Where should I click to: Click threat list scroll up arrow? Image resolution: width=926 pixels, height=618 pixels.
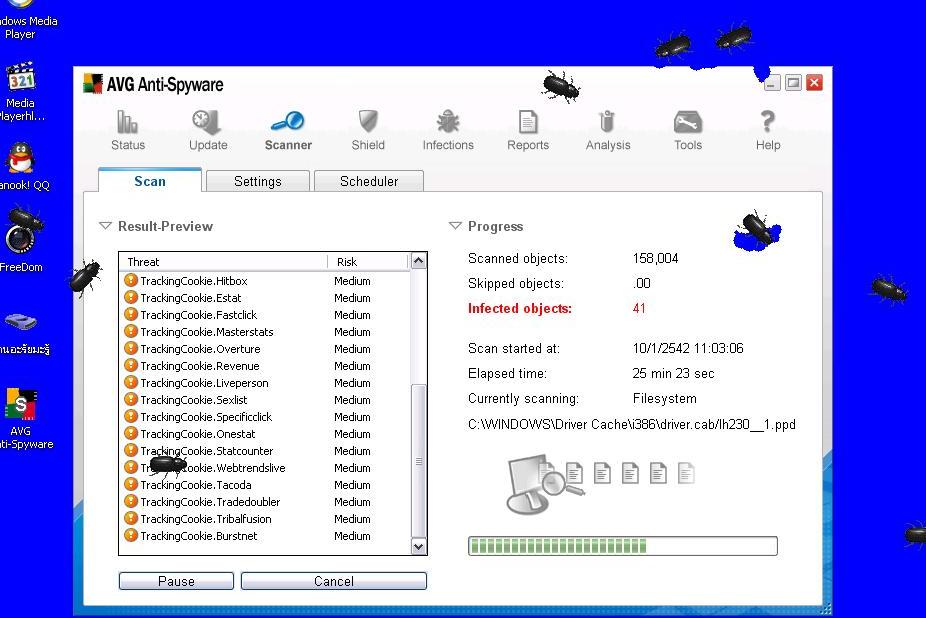pyautogui.click(x=419, y=261)
